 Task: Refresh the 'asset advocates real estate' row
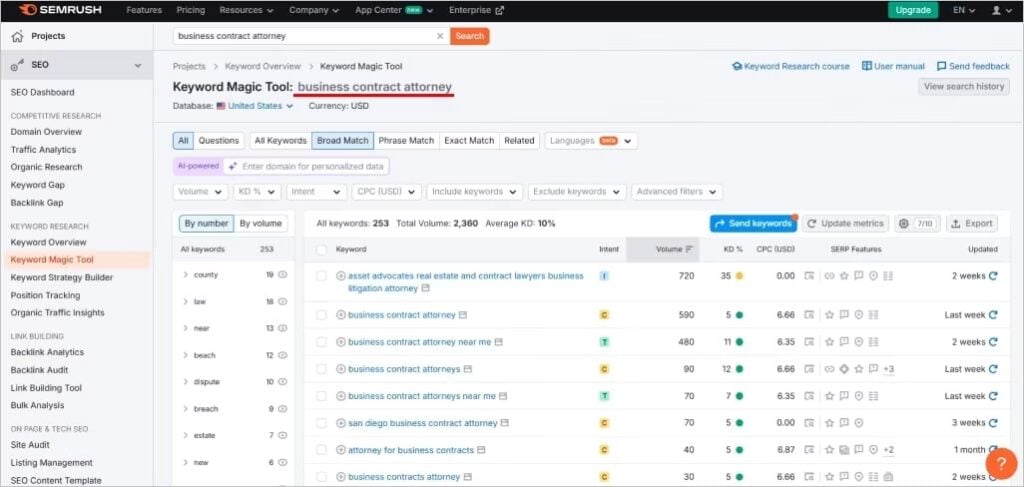click(993, 275)
